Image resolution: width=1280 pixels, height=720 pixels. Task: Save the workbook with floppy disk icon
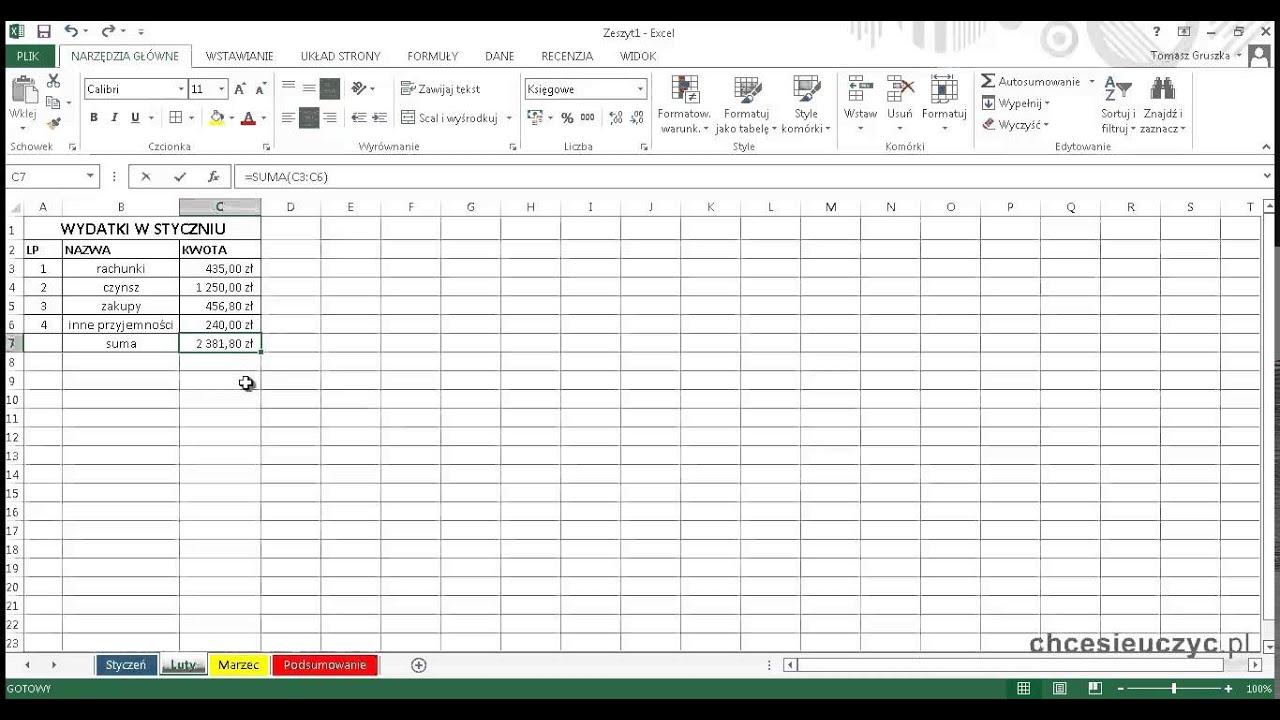coord(43,32)
